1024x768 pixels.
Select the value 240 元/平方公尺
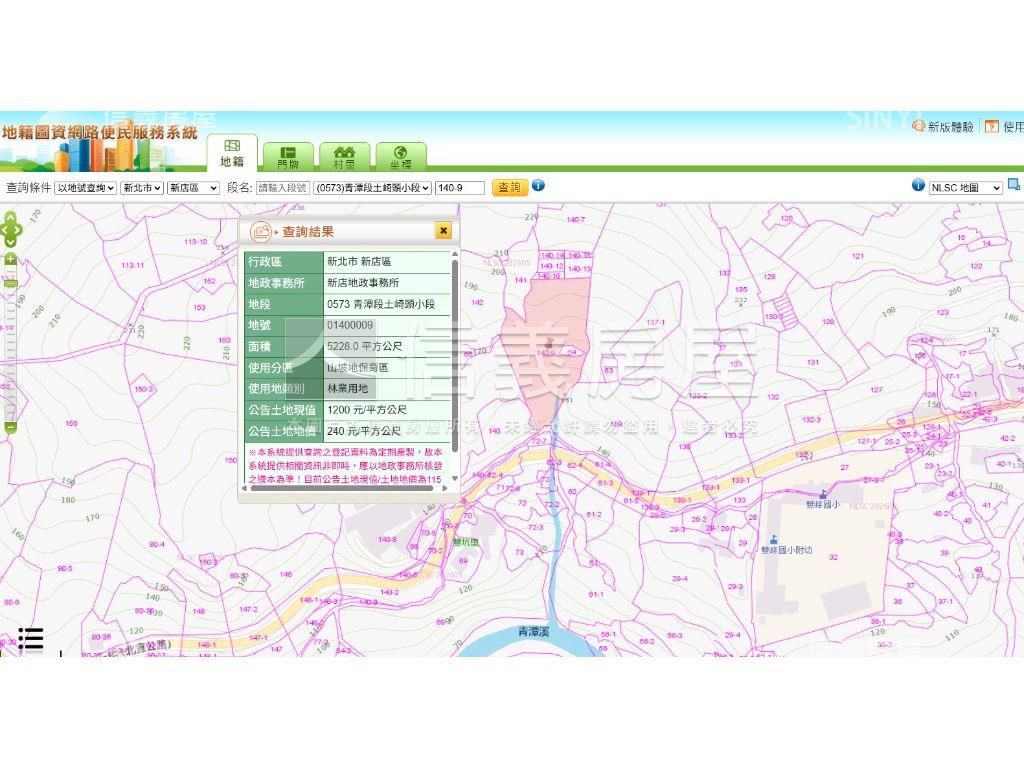coord(364,431)
